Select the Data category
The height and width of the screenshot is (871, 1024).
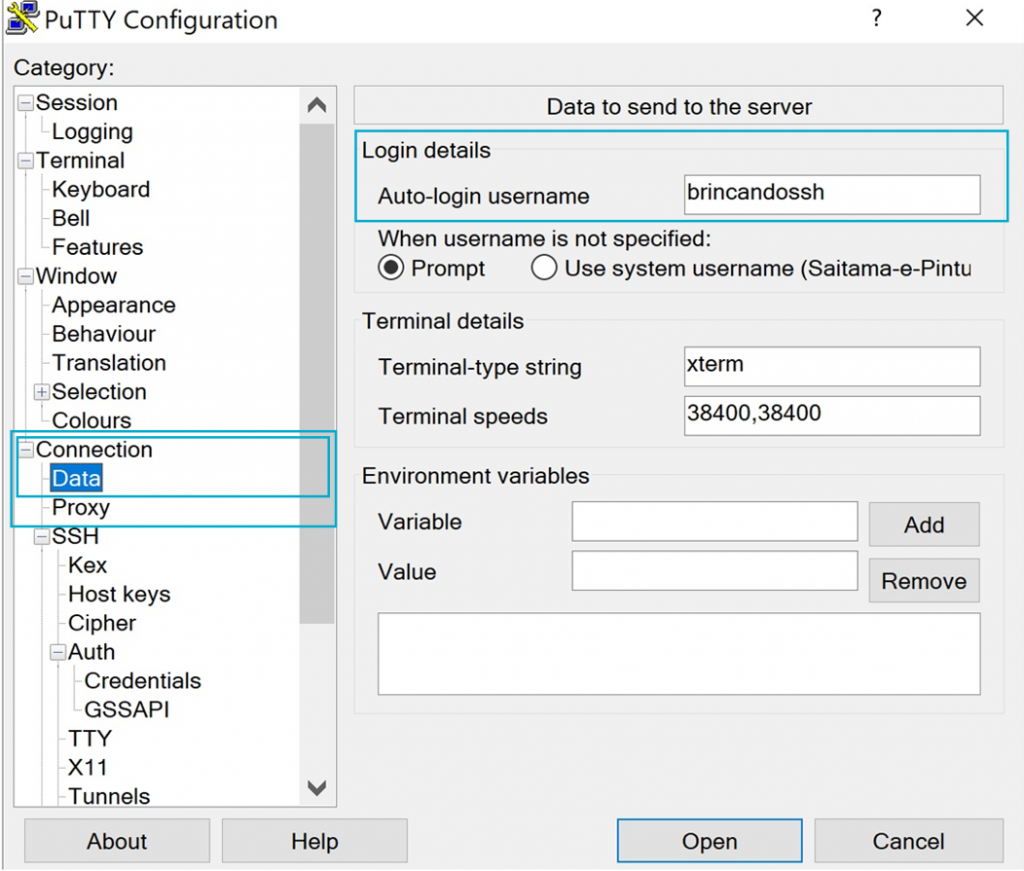coord(76,478)
